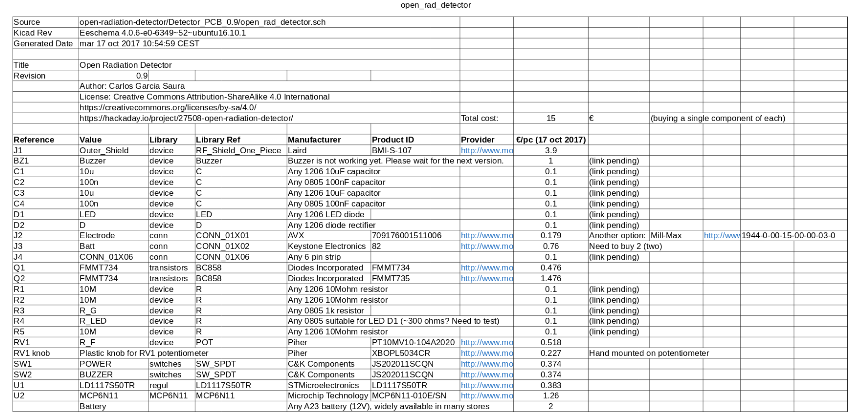Select the J4 'CONN_01X06' value cell
The image size is (858, 417).
(x=113, y=257)
